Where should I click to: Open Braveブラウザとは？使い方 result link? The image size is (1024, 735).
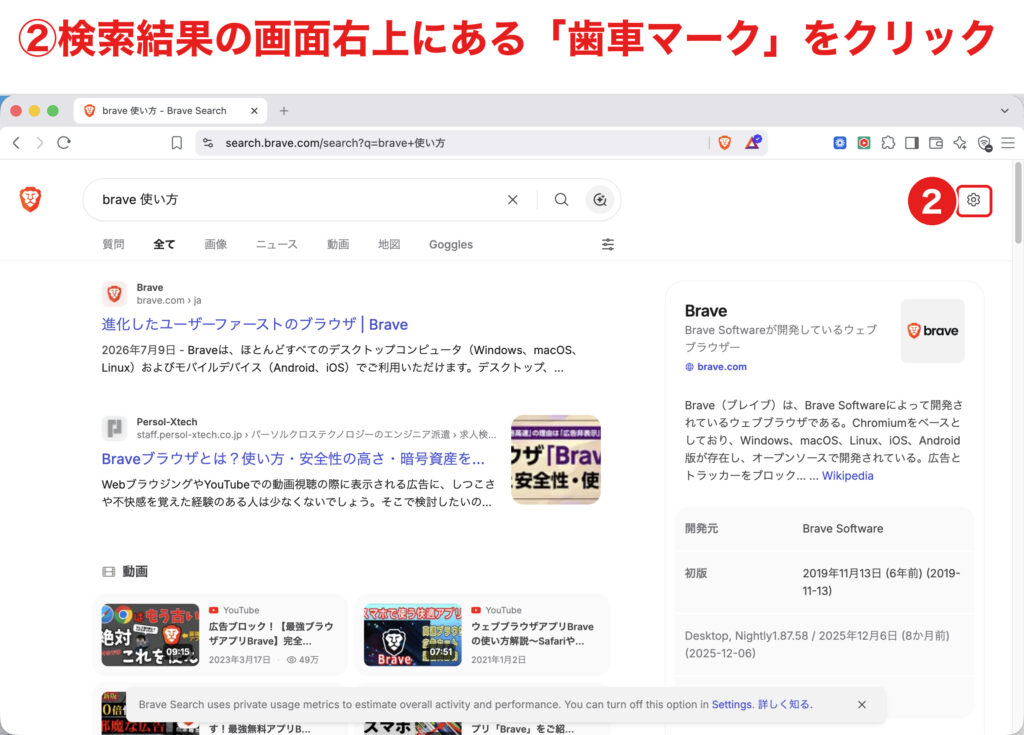[x=293, y=459]
